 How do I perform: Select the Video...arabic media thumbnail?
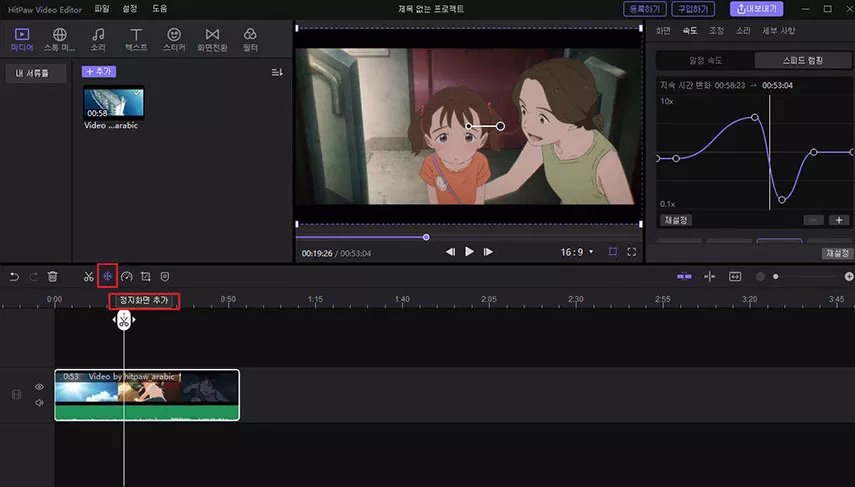(114, 103)
